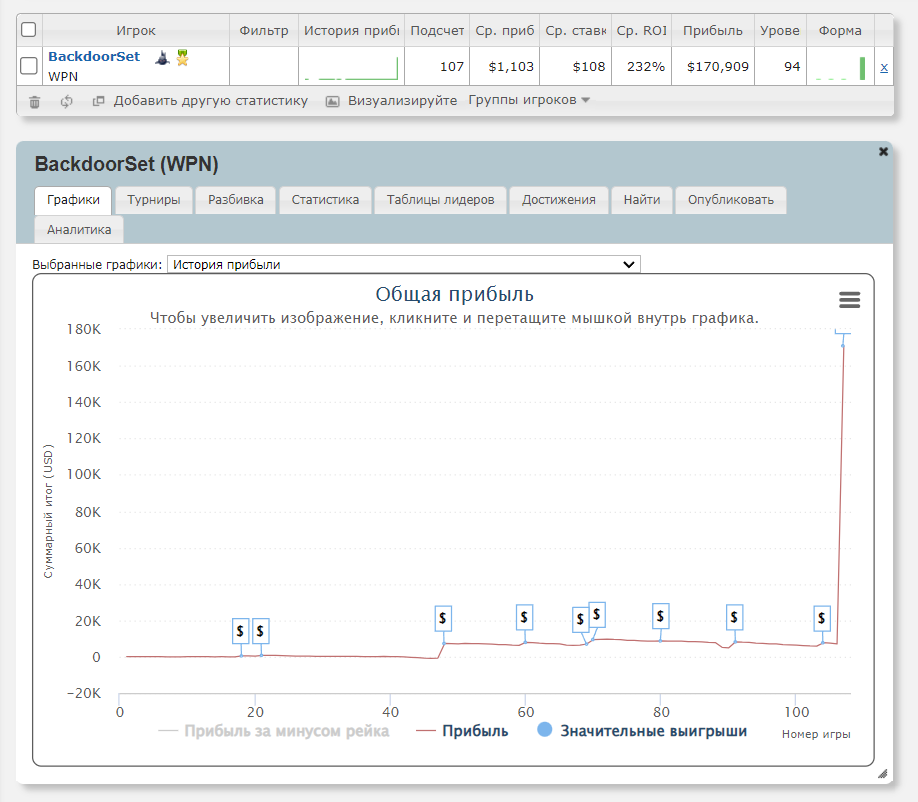Viewport: 918px width, 802px height.
Task: Click the dollar marker near game 48
Action: click(x=442, y=619)
